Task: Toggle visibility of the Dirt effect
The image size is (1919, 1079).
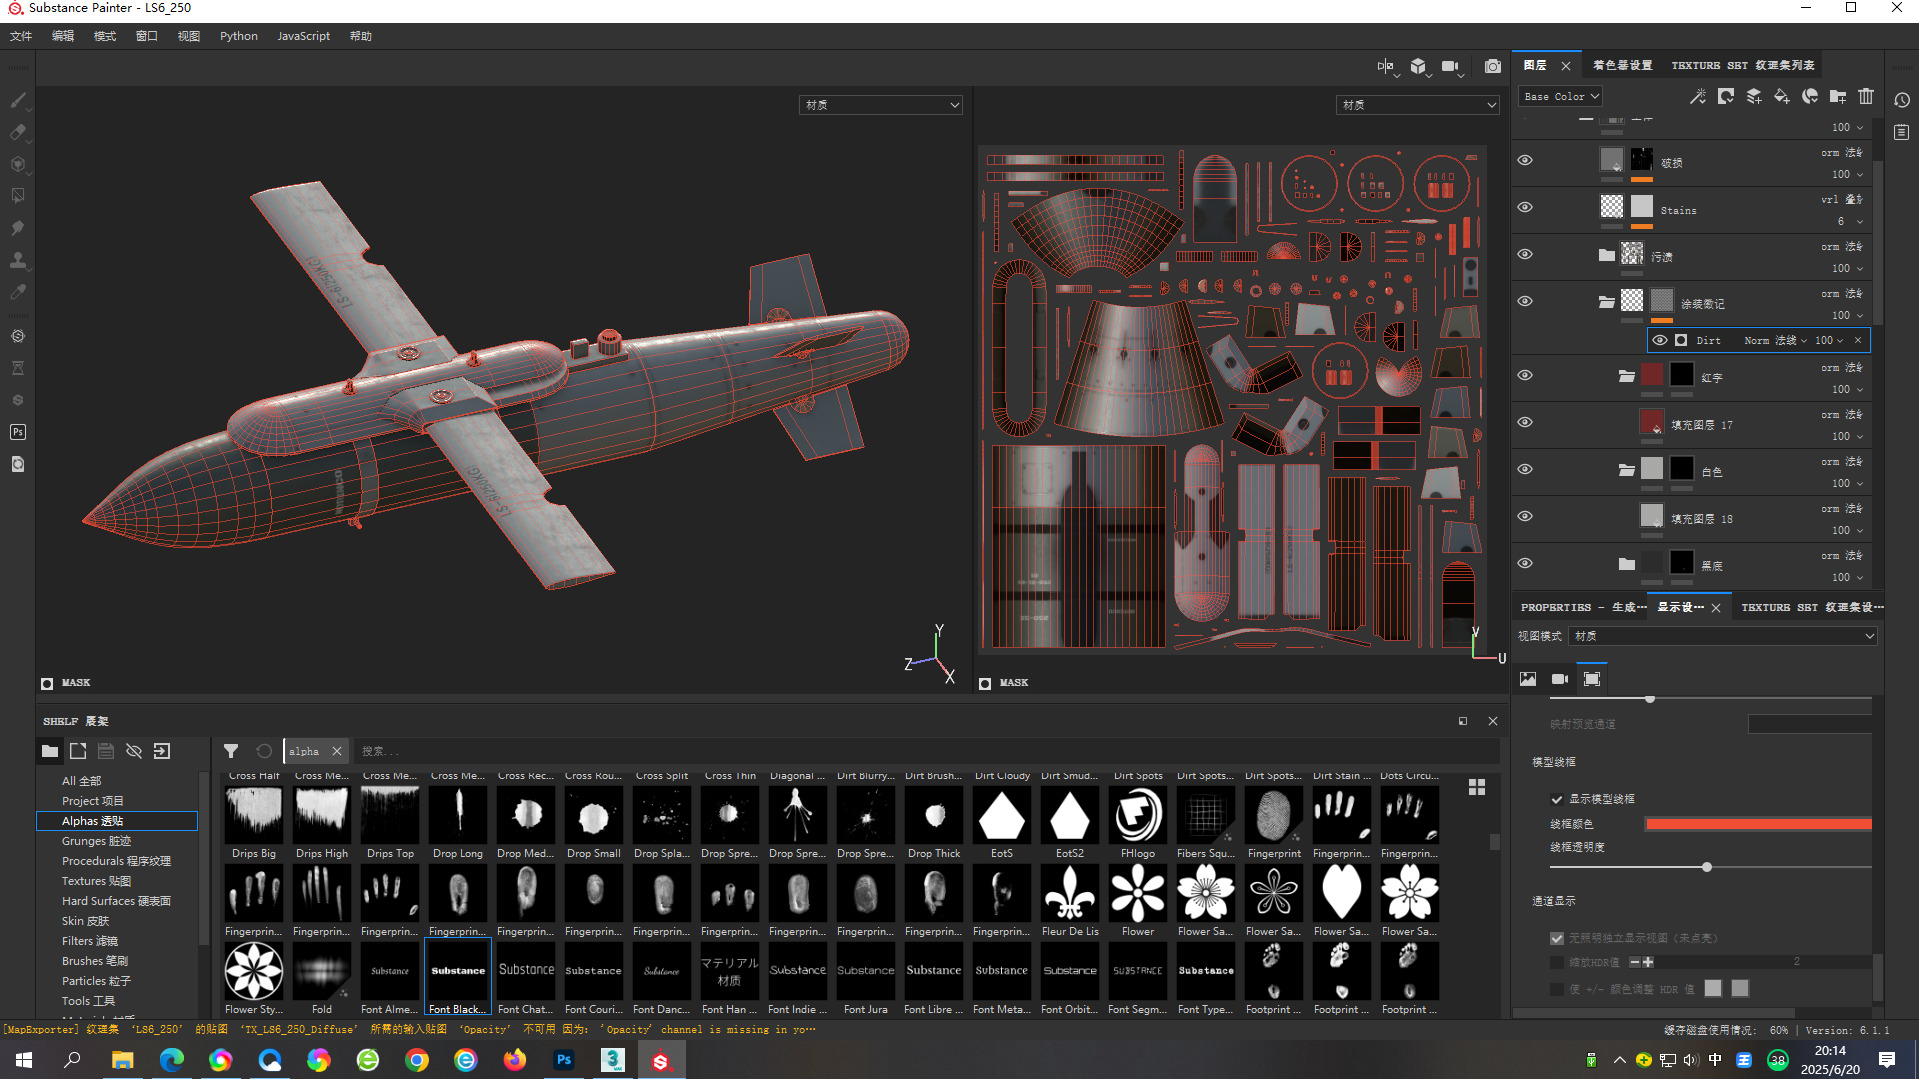Action: (1660, 340)
